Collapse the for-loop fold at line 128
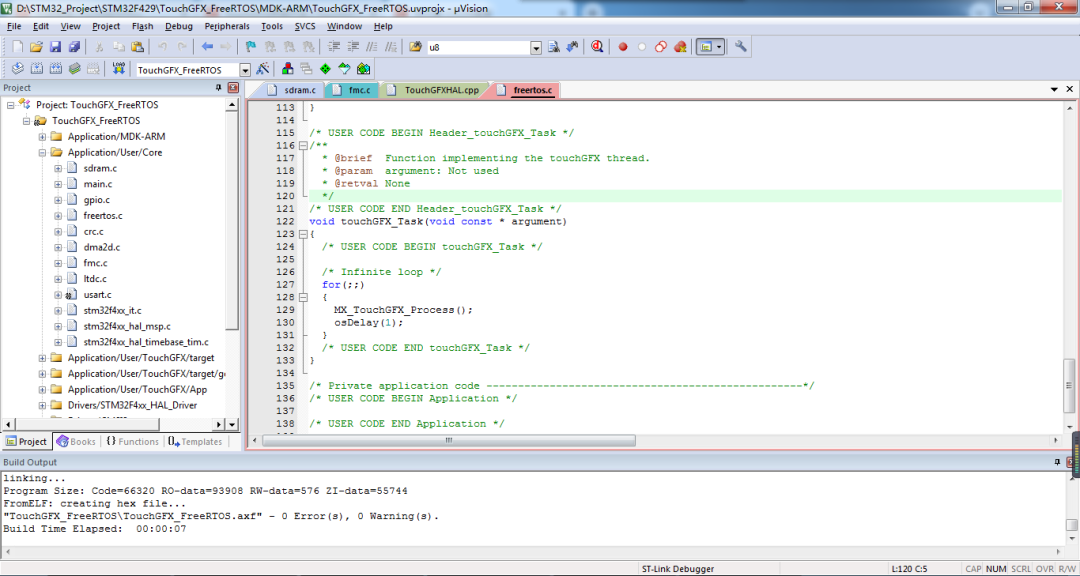Image resolution: width=1080 pixels, height=576 pixels. (302, 297)
